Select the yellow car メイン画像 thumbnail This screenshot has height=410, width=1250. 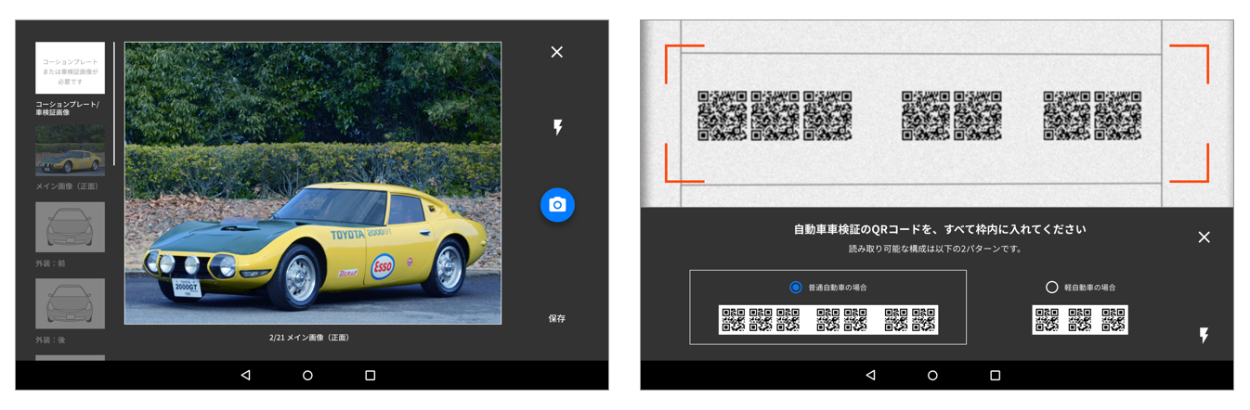pyautogui.click(x=70, y=149)
